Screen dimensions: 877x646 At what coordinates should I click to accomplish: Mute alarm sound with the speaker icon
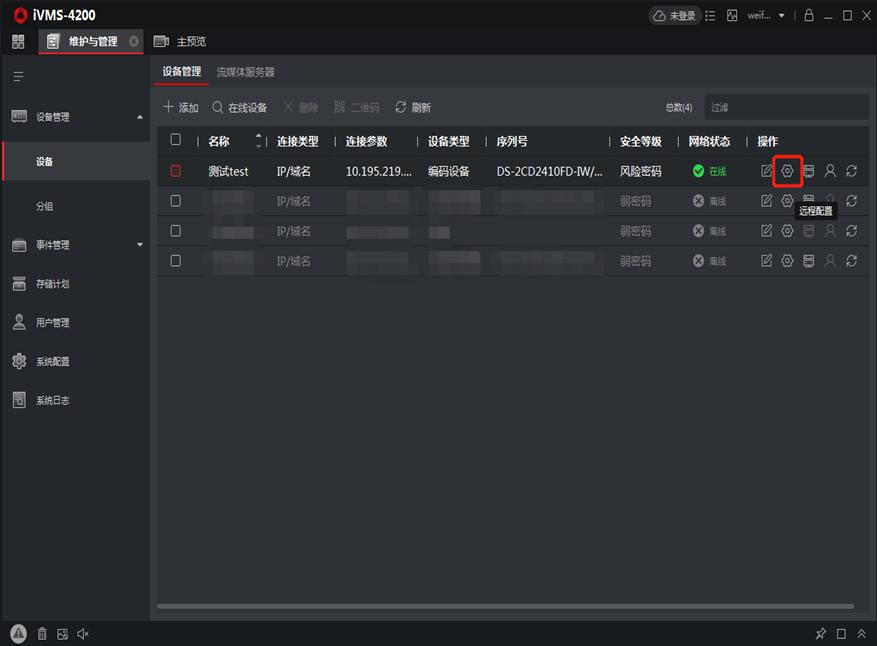coord(83,633)
